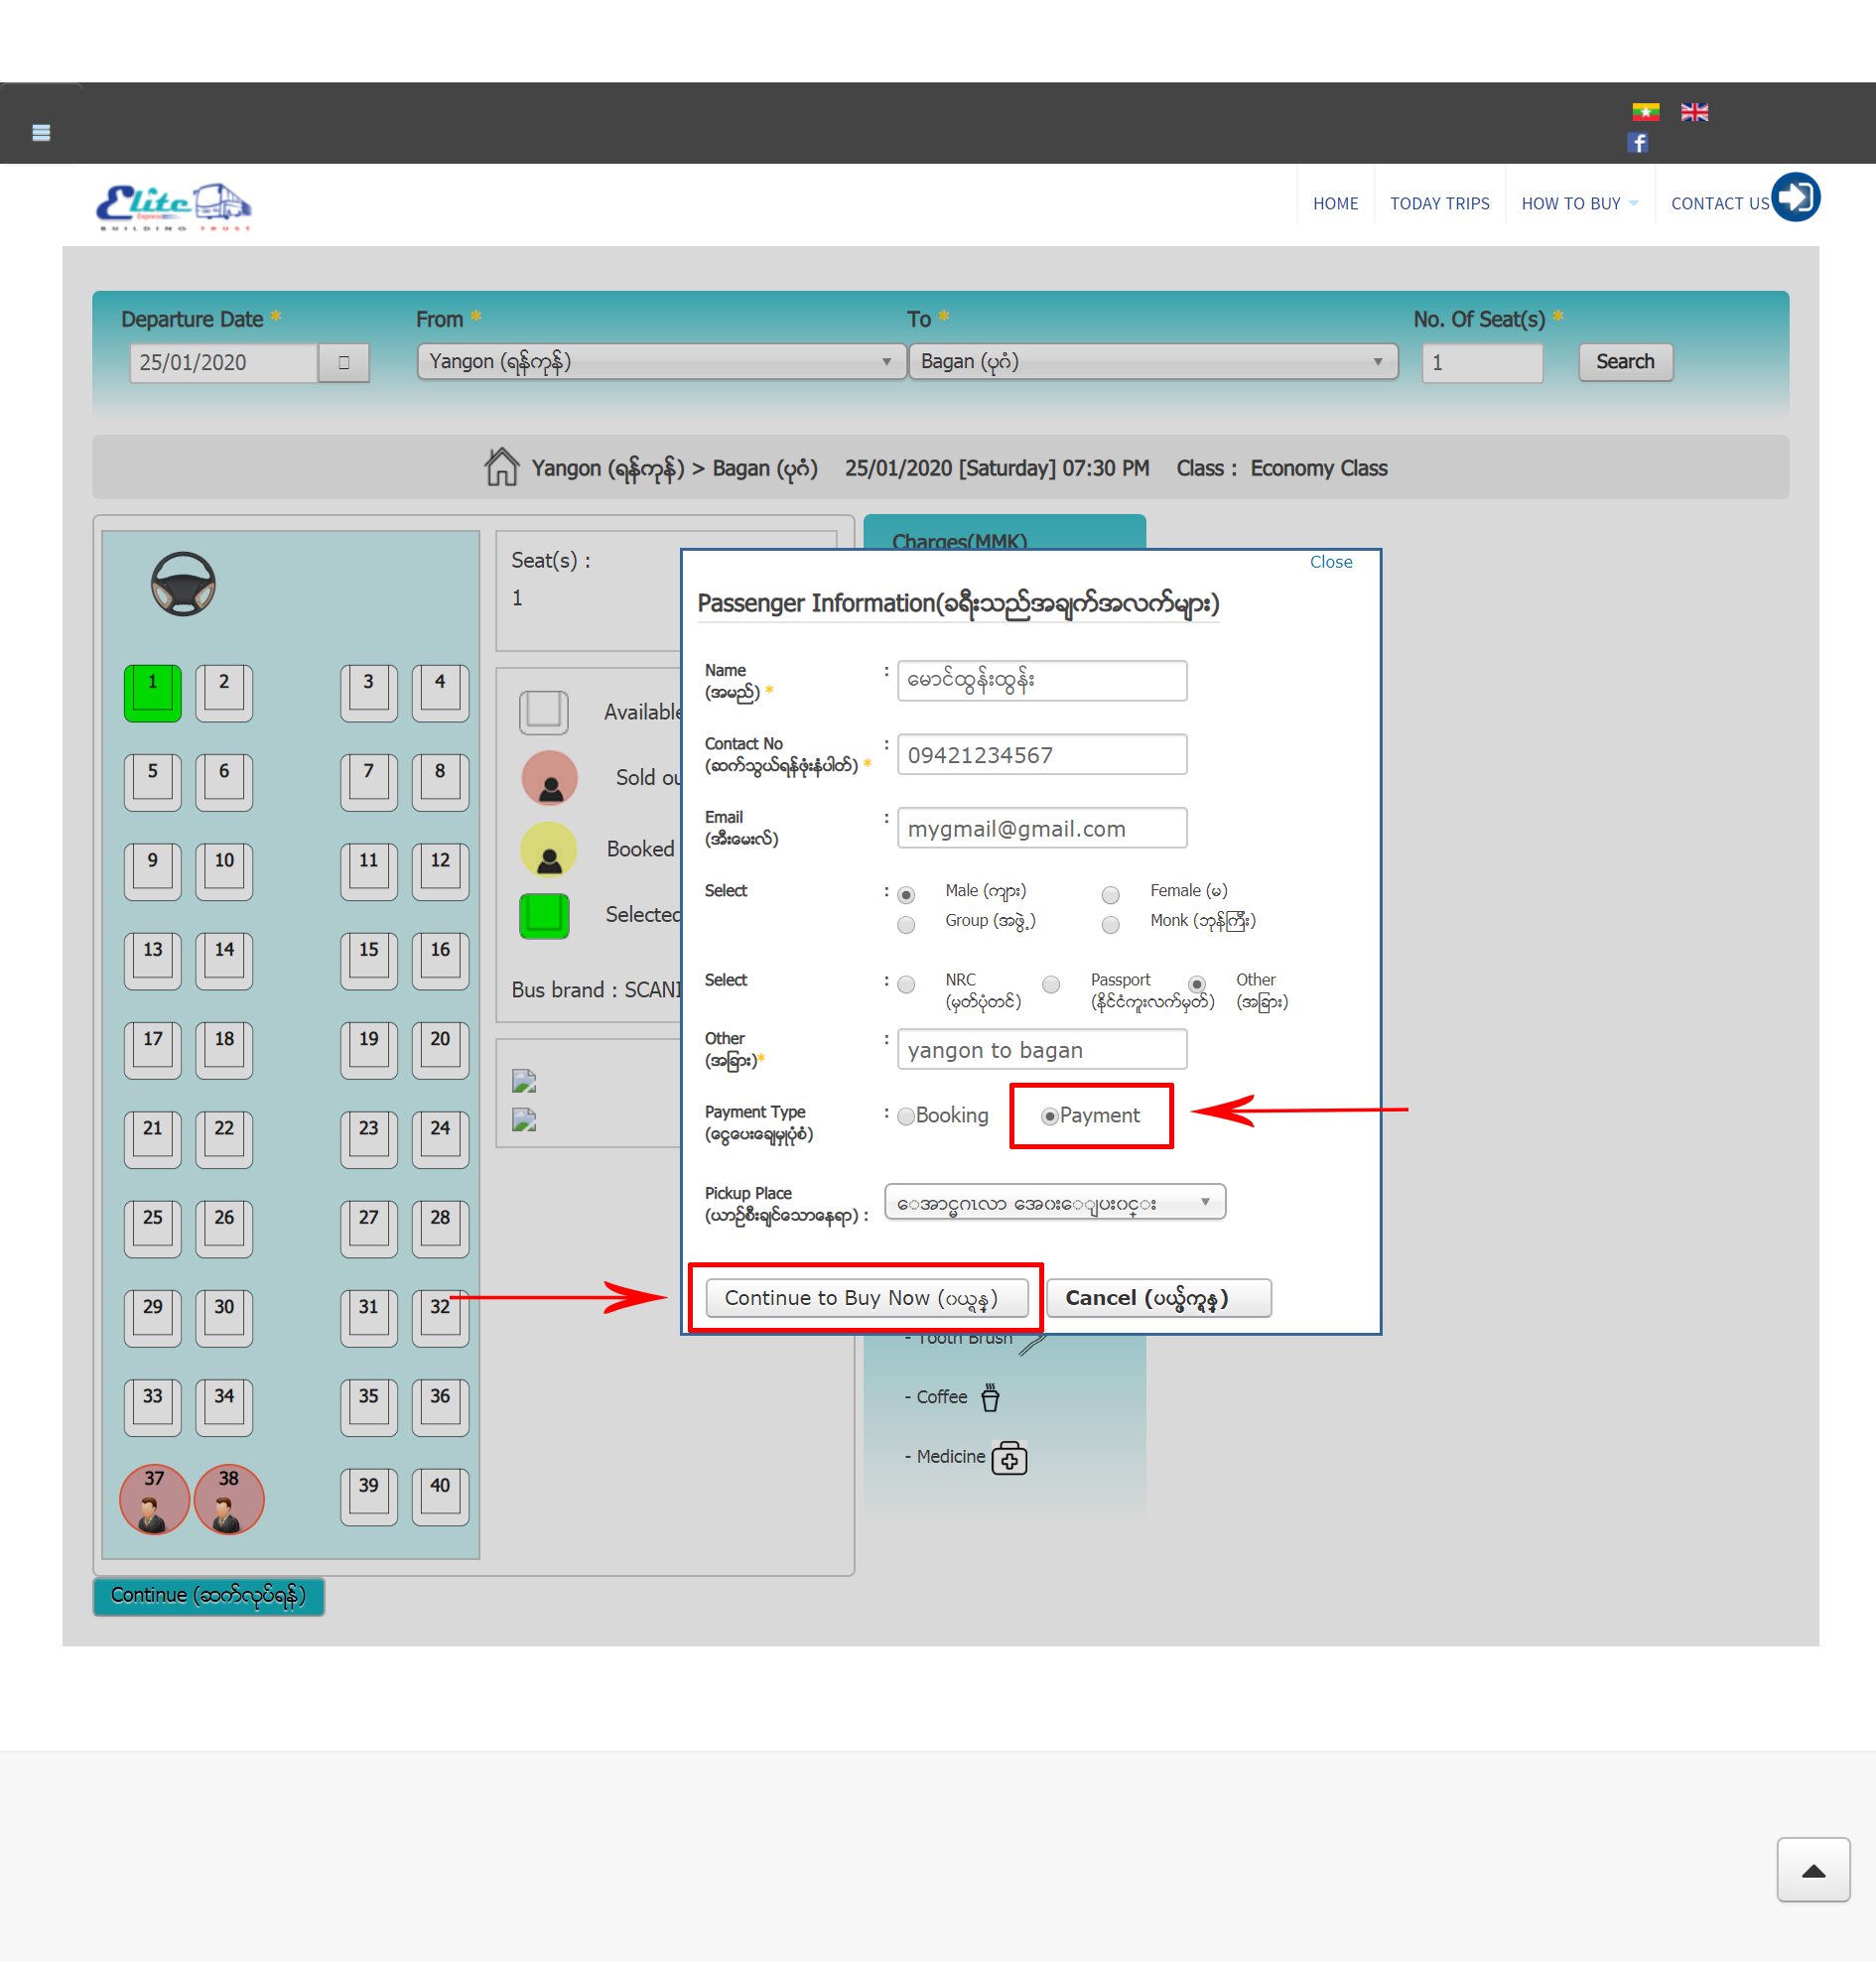Click the home icon beside the route
This screenshot has width=1876, height=1962.
tap(501, 467)
